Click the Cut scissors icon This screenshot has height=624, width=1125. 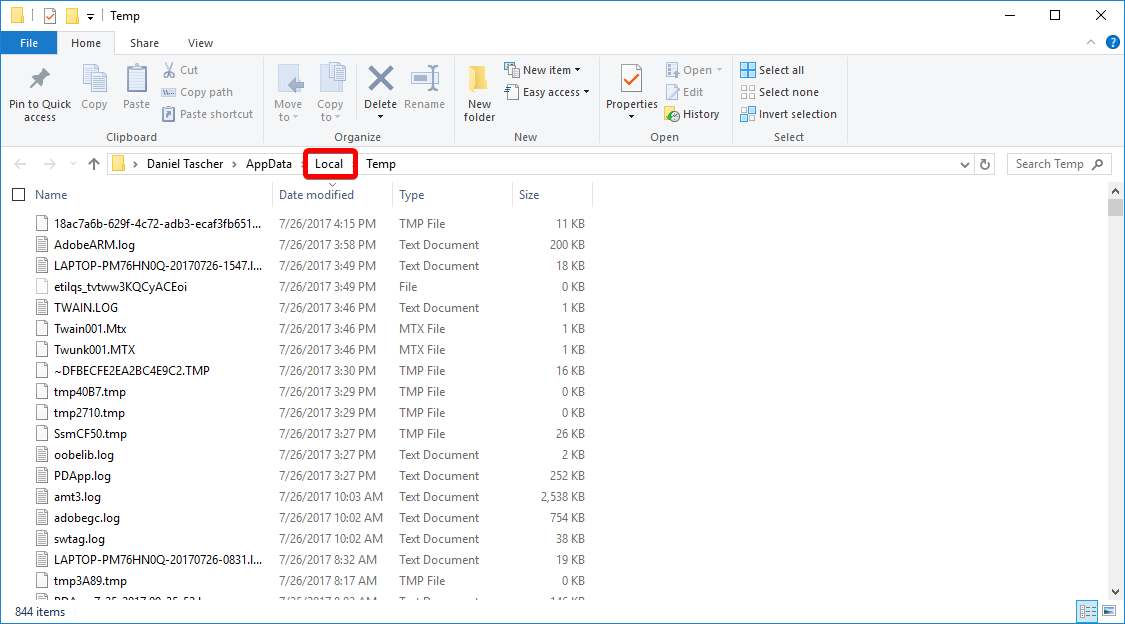tap(169, 70)
